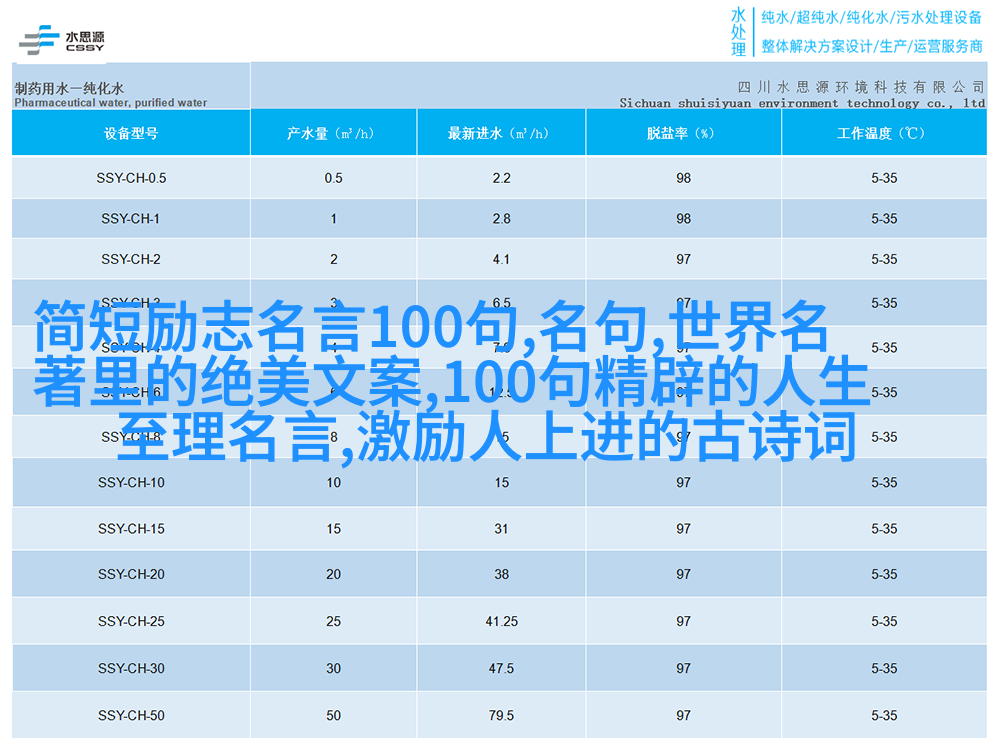Select model cell SSY-CH-30

[131, 669]
